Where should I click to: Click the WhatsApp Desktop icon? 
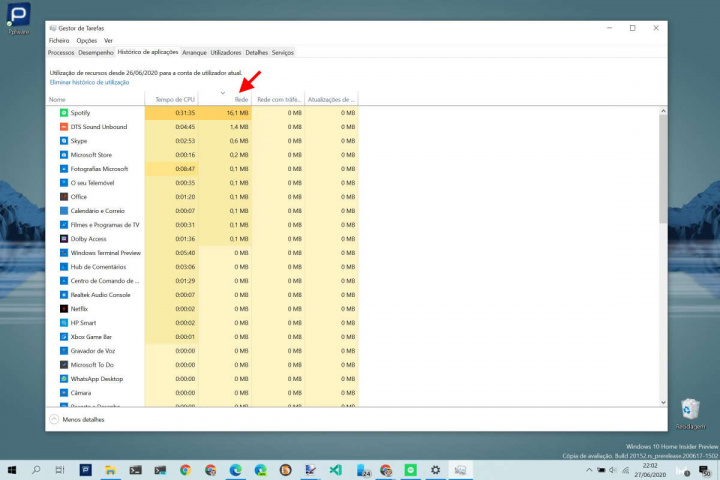(63, 379)
